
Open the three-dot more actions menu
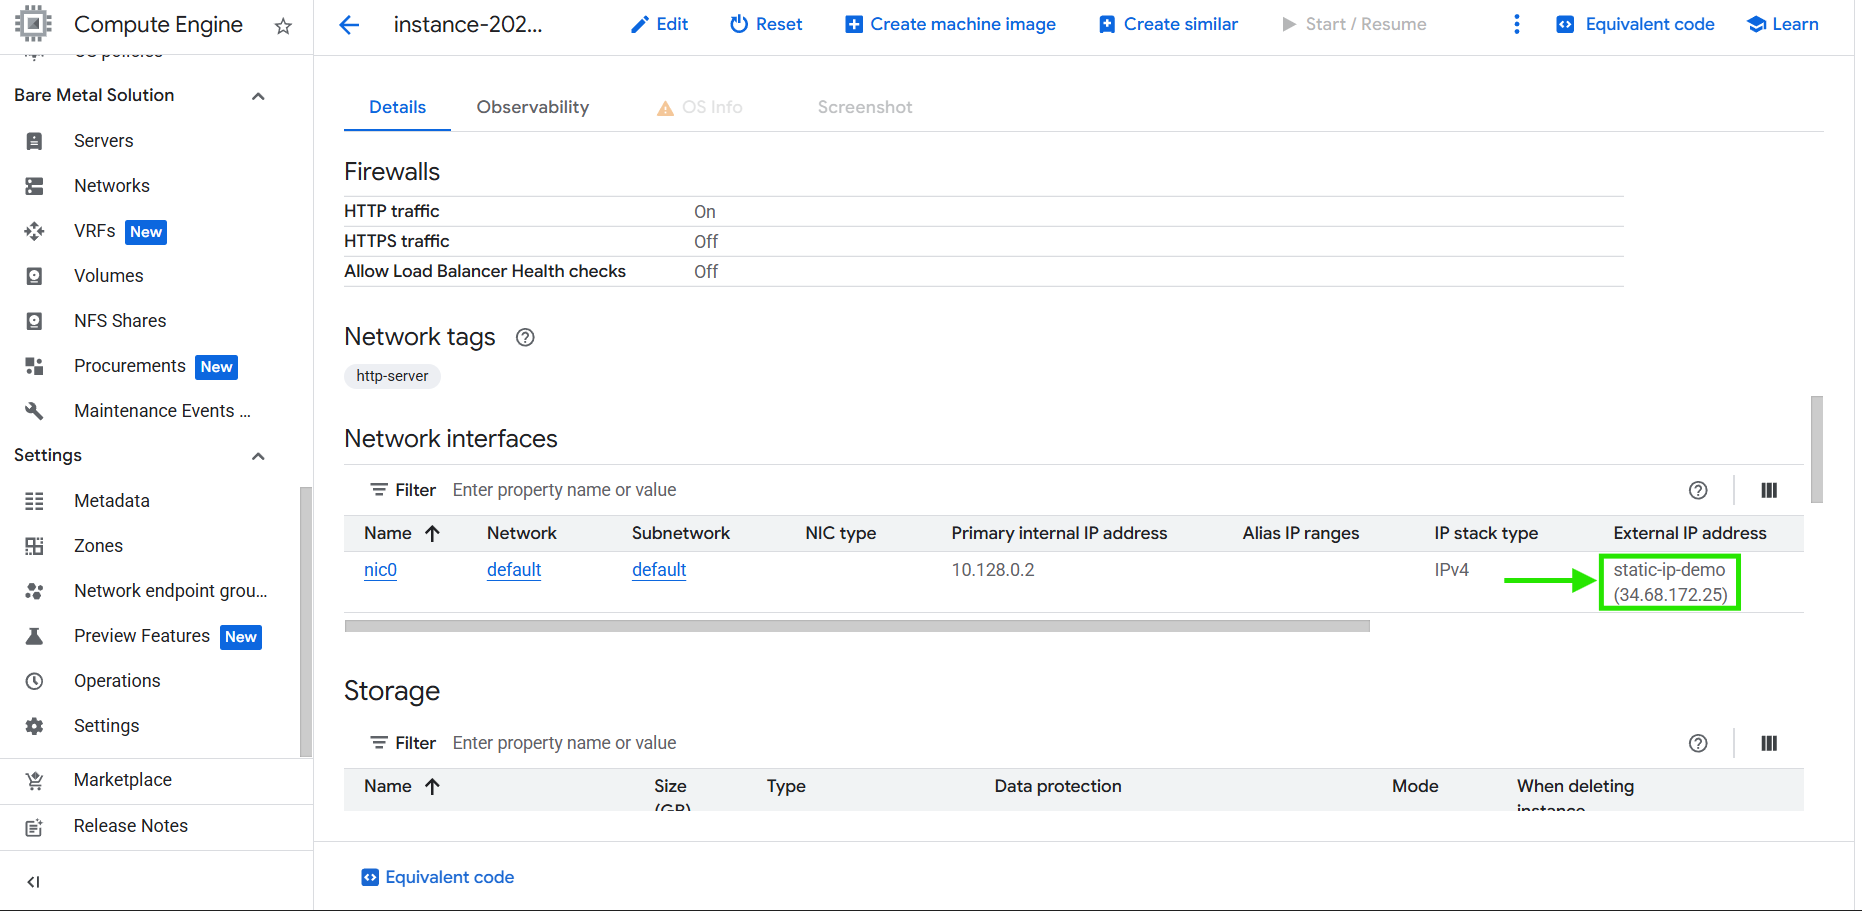(1516, 25)
